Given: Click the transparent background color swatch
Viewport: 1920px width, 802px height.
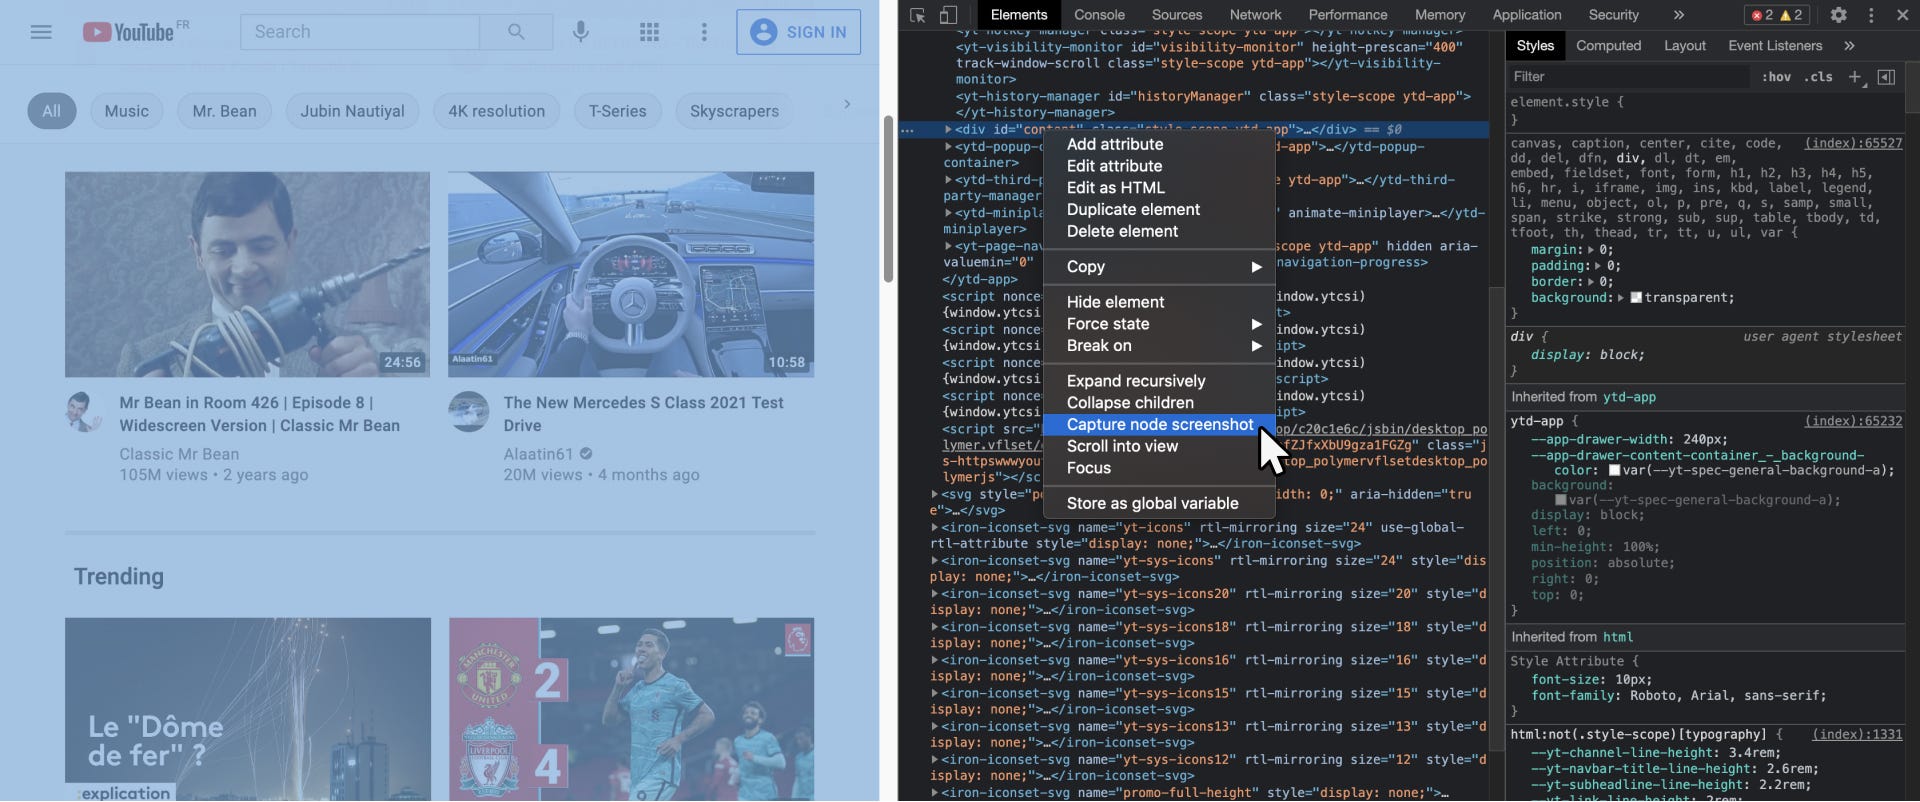Looking at the screenshot, I should 1636,298.
